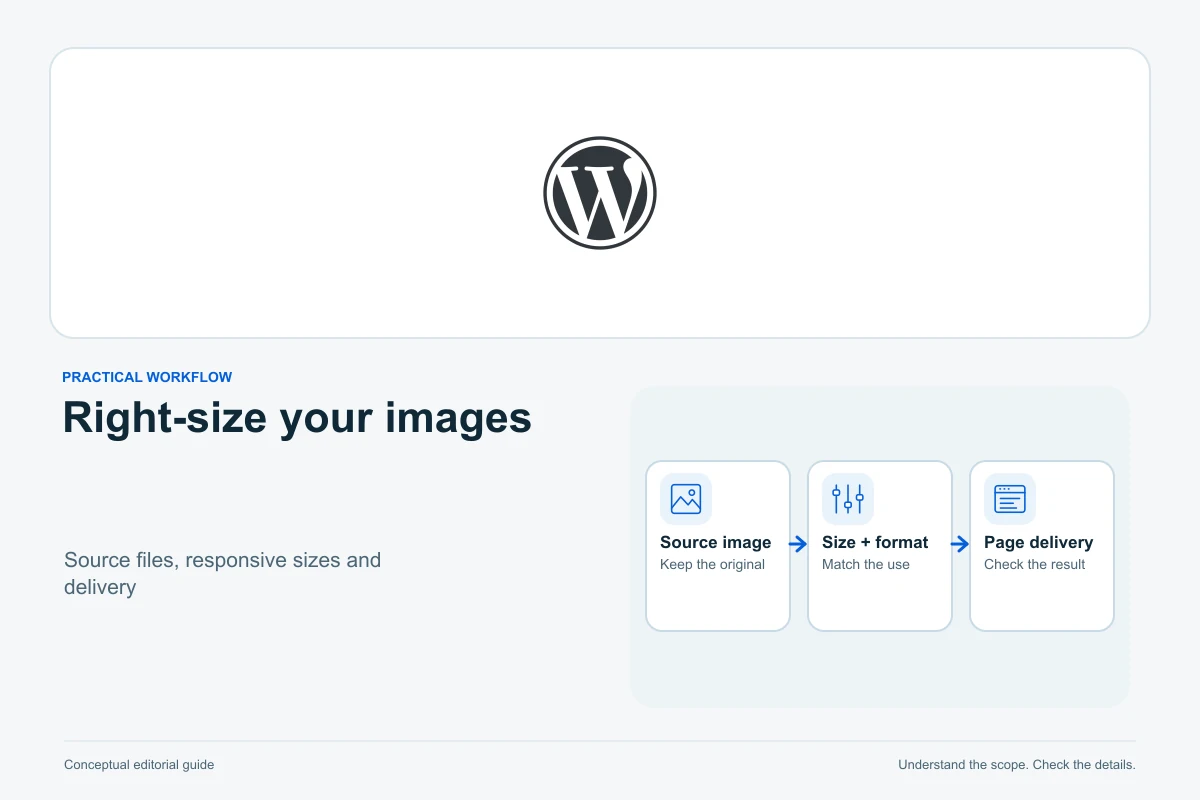Click the "Right-size your images" heading
The width and height of the screenshot is (1200, 800).
pyautogui.click(x=297, y=418)
